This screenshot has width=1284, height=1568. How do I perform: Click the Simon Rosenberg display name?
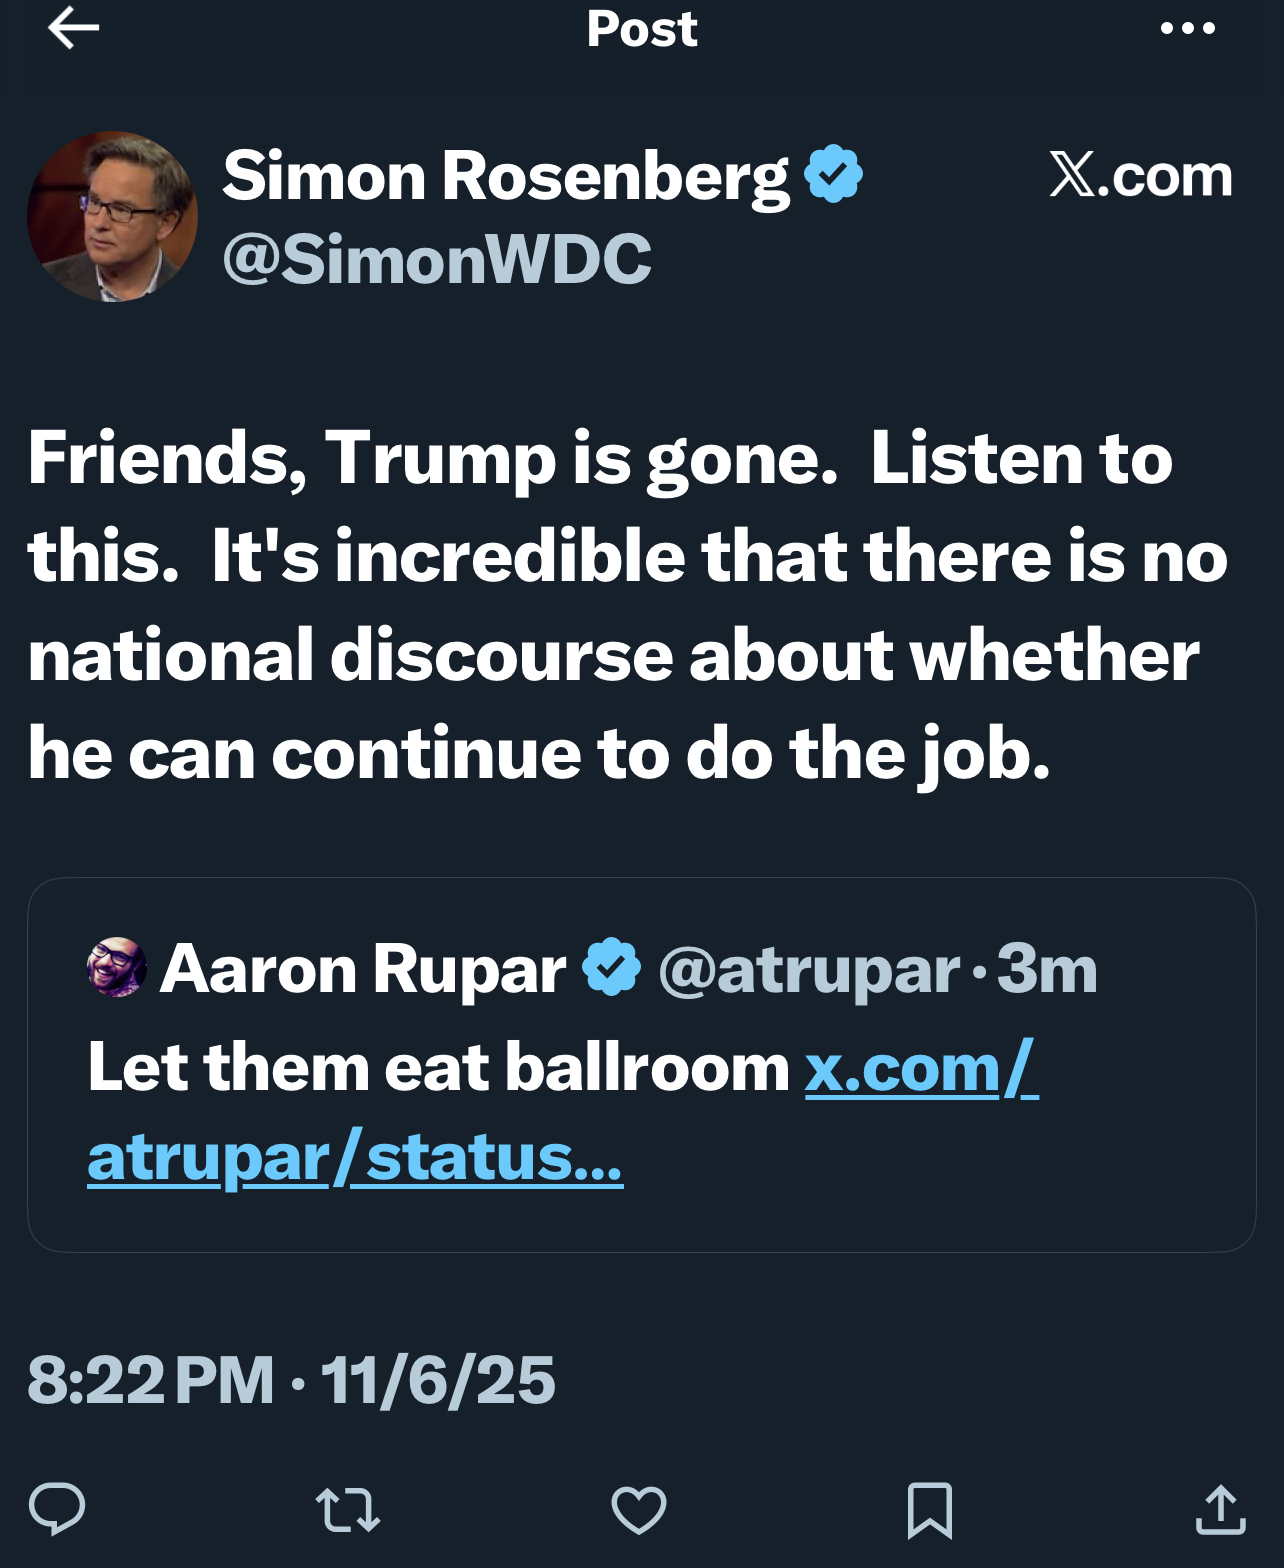tap(505, 176)
